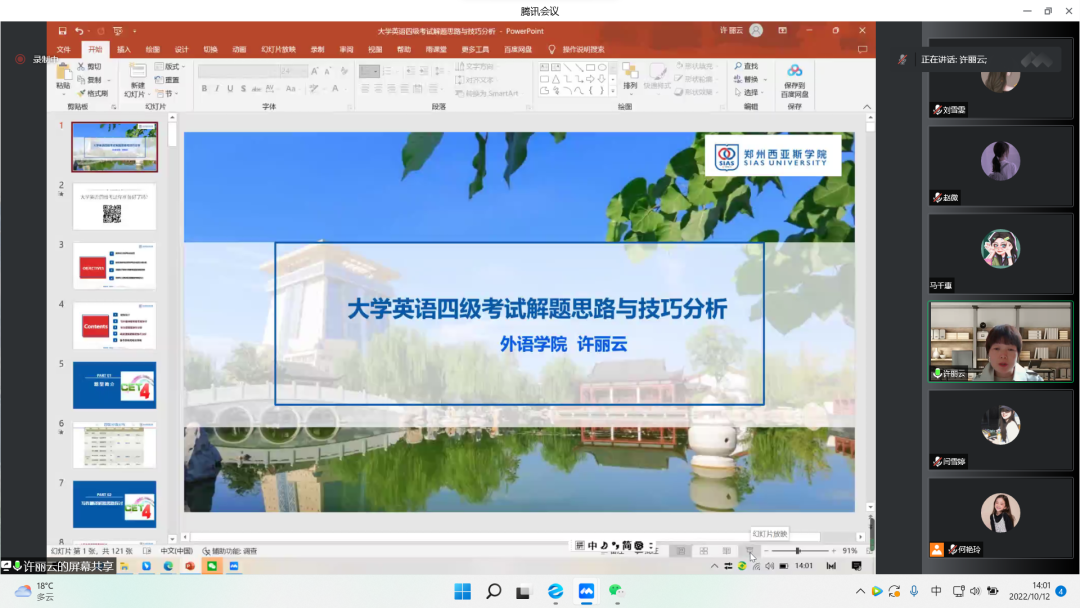Image resolution: width=1080 pixels, height=608 pixels.
Task: Start slide show from status bar
Action: pos(749,551)
